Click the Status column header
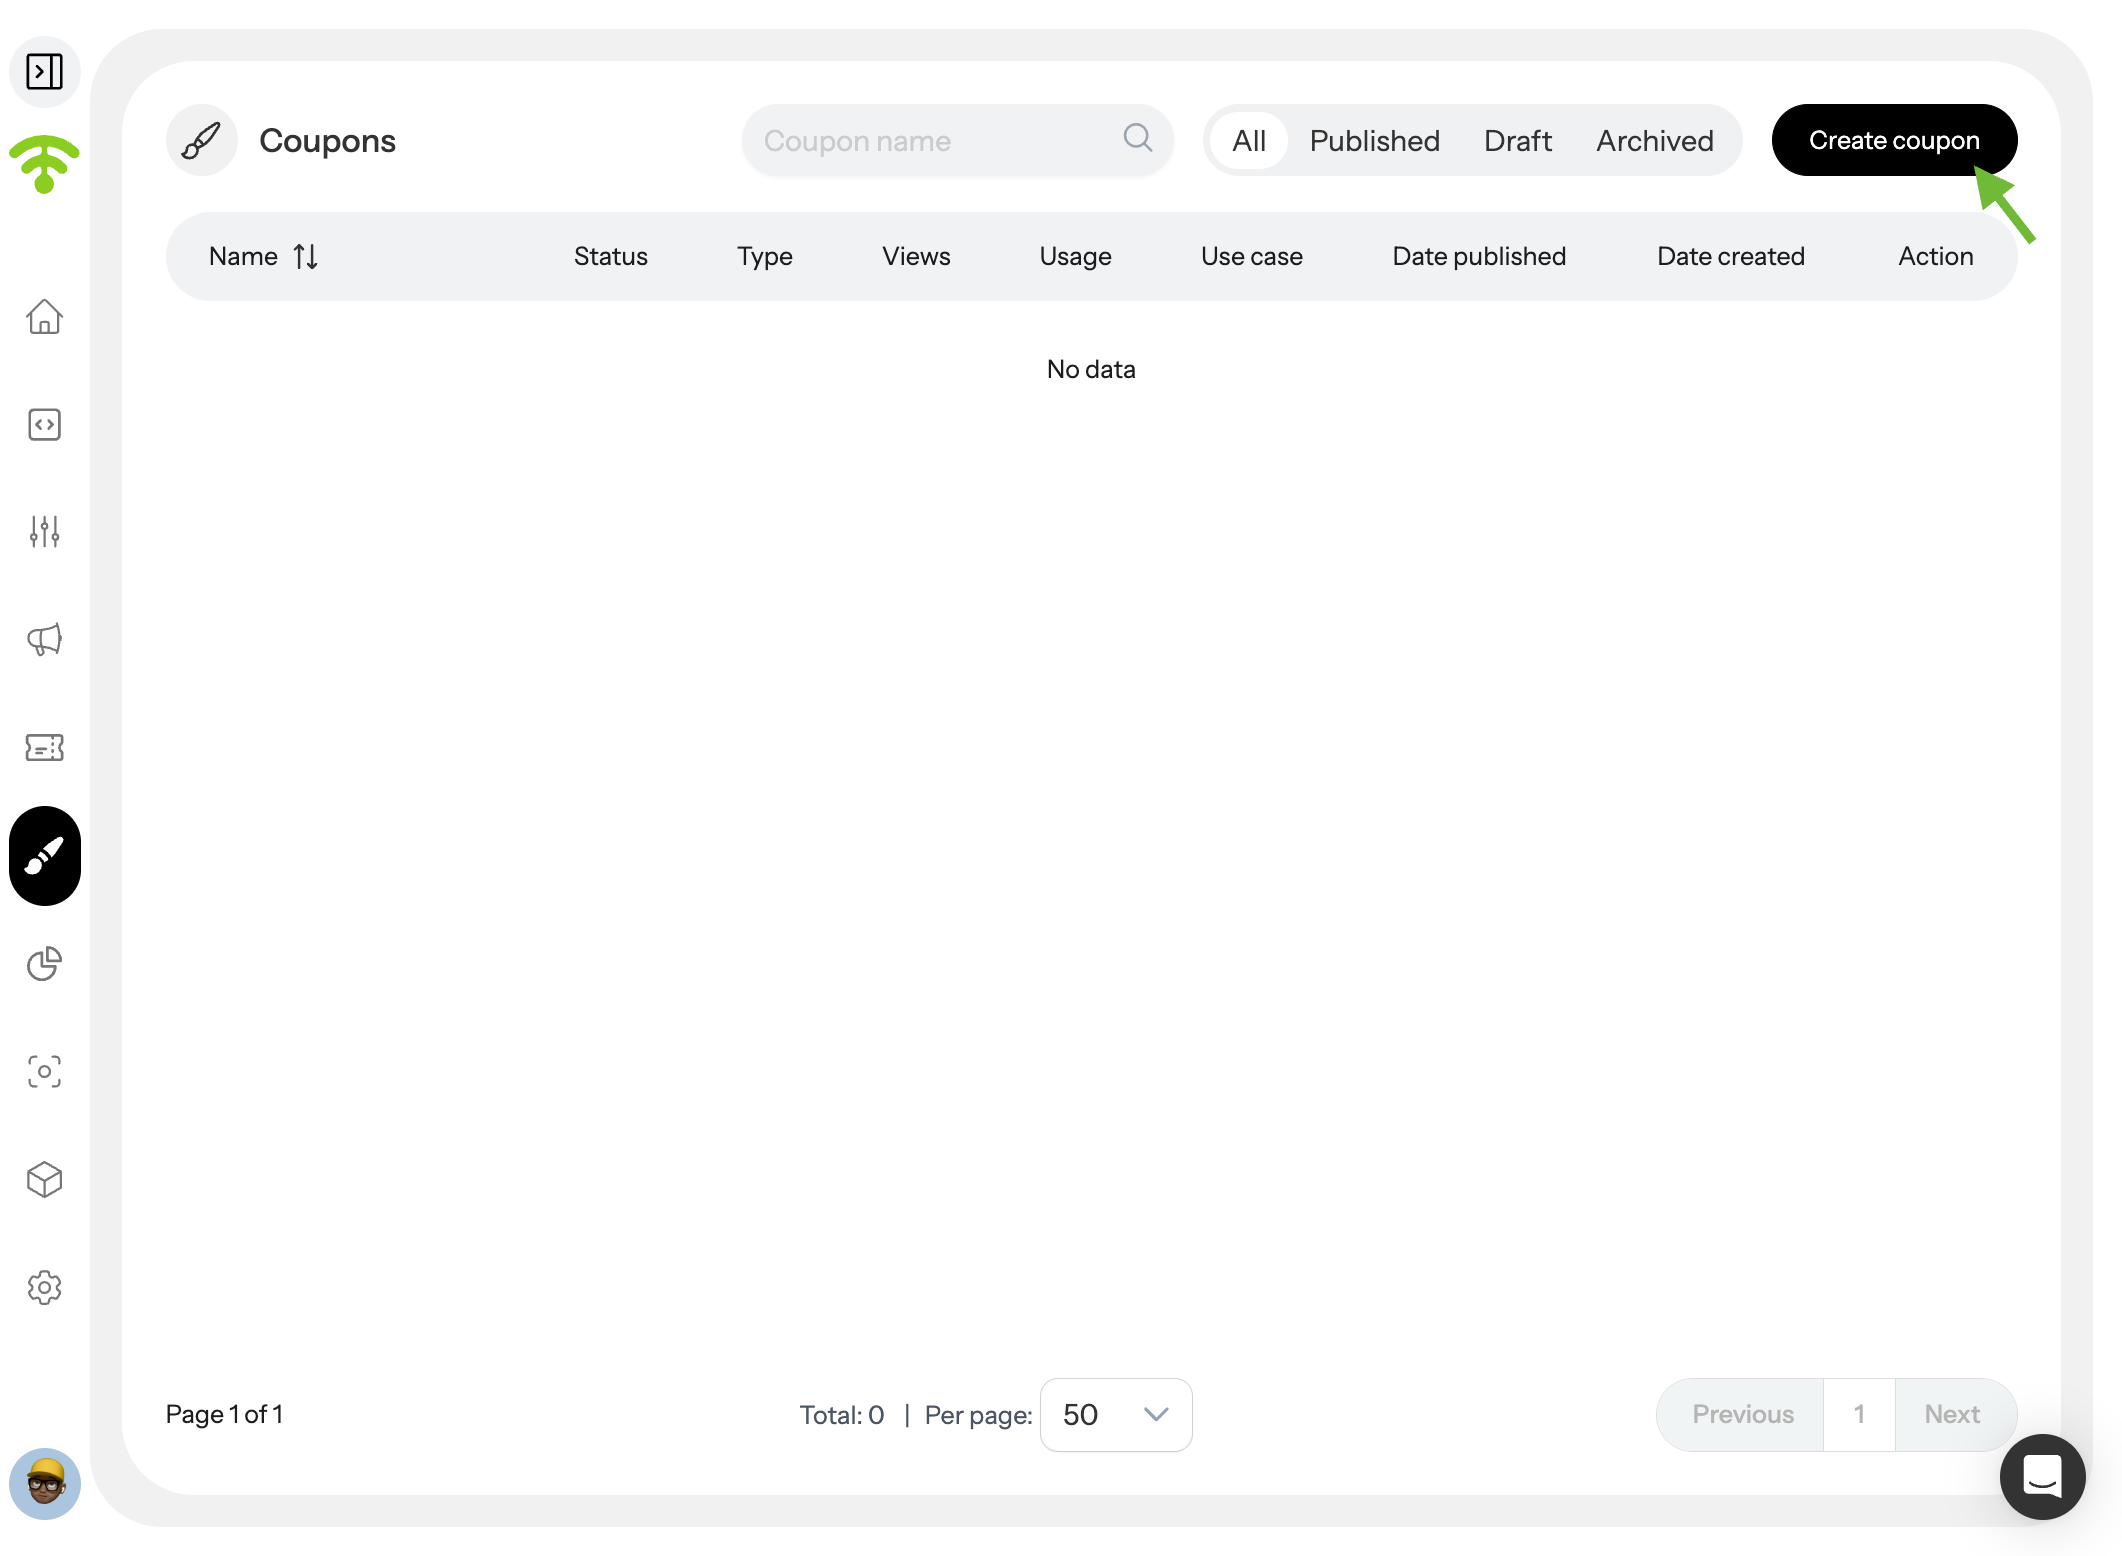The height and width of the screenshot is (1556, 2122). tap(610, 257)
